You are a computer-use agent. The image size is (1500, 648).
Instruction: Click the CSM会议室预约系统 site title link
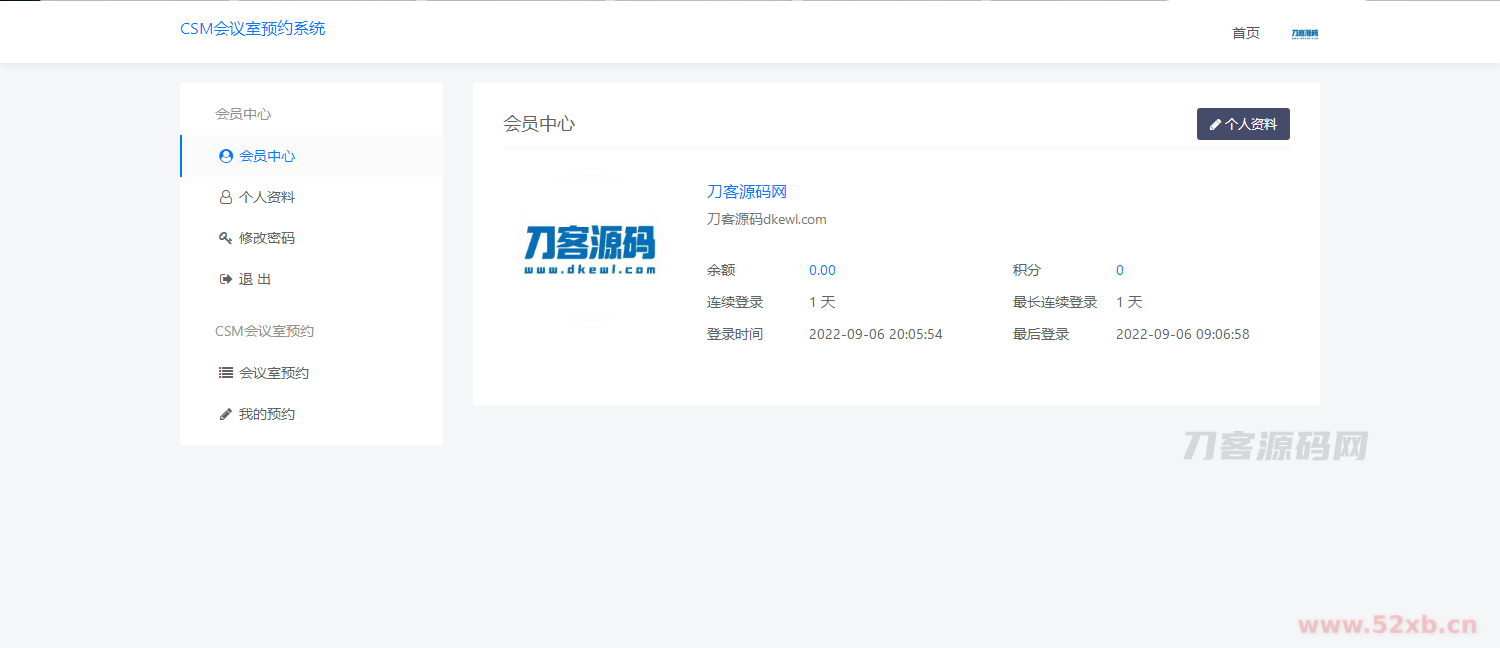click(x=252, y=29)
